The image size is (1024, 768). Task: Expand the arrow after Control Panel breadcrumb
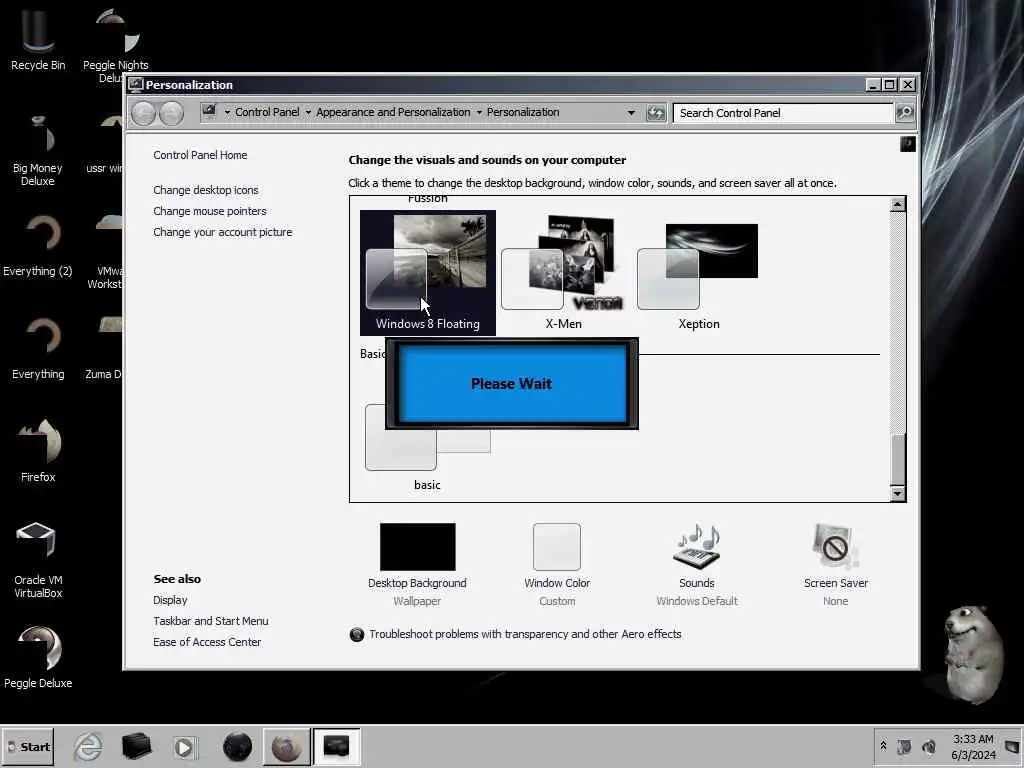click(308, 112)
